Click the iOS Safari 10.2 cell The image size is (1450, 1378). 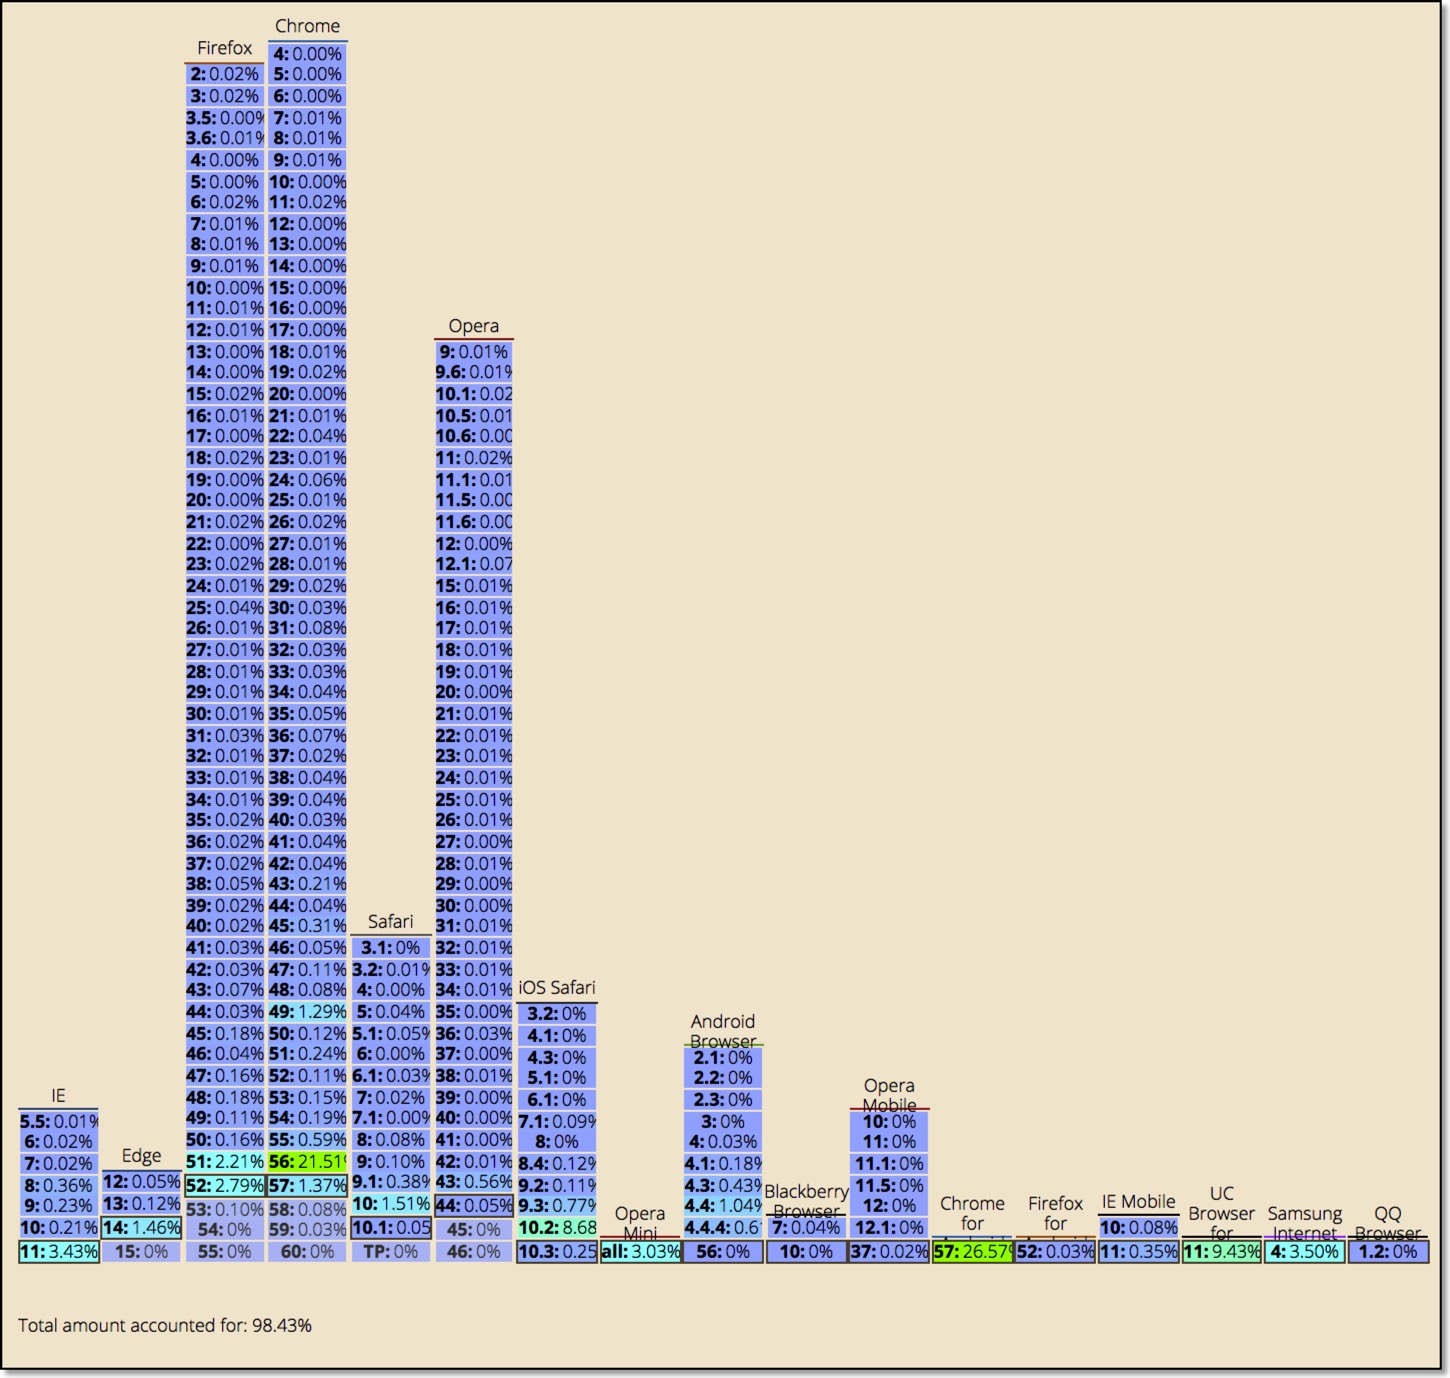click(557, 1227)
